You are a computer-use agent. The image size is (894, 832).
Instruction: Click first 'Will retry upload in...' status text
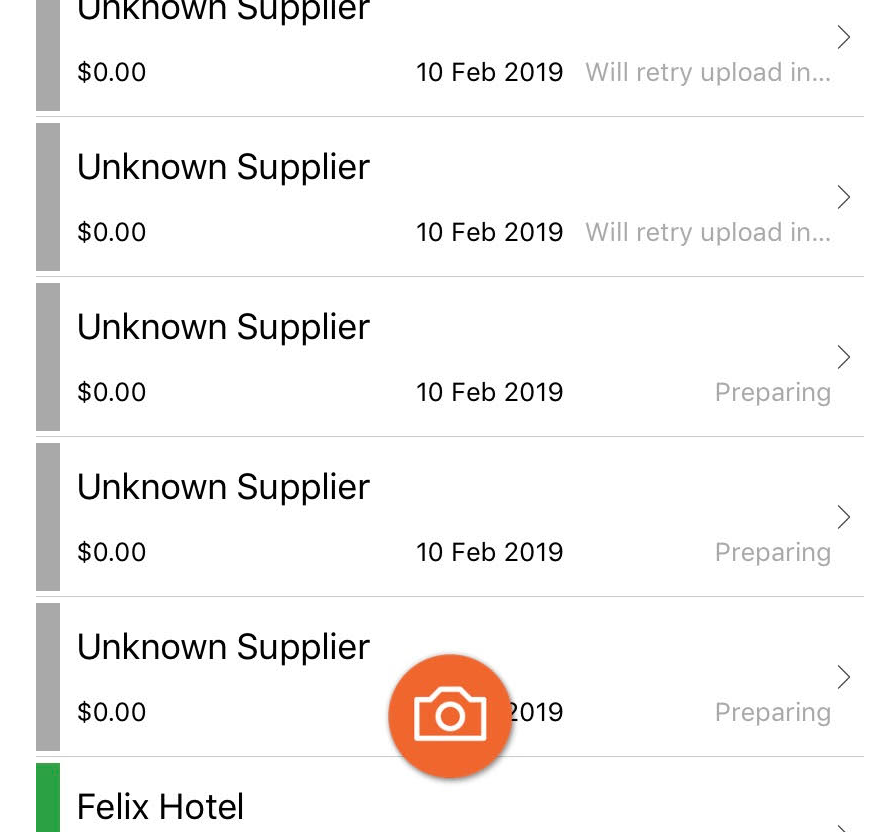click(x=708, y=72)
